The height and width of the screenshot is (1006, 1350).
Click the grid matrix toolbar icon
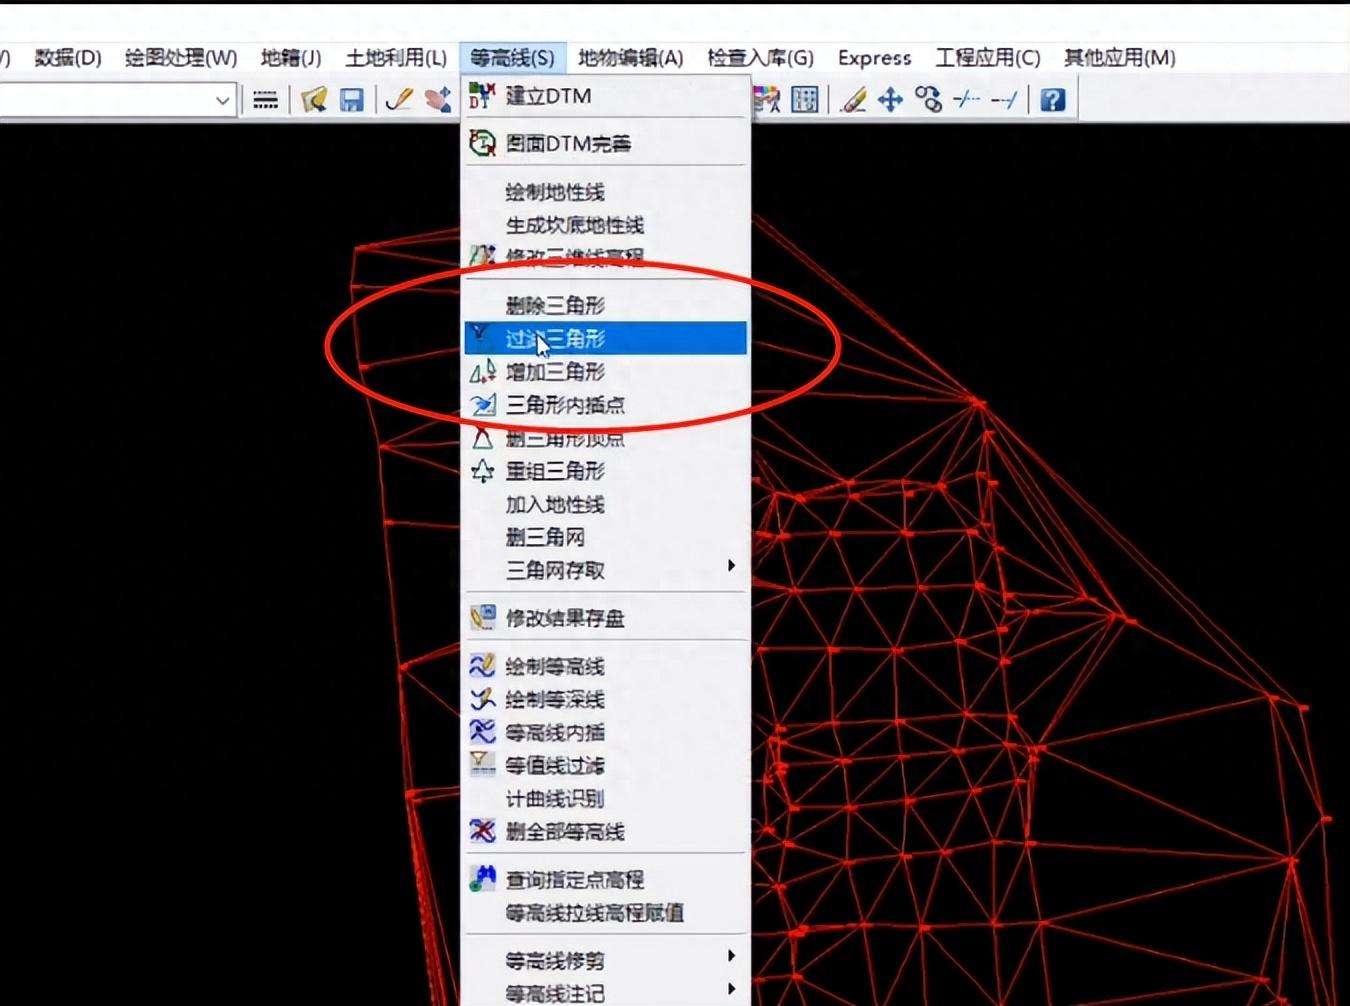tap(803, 100)
